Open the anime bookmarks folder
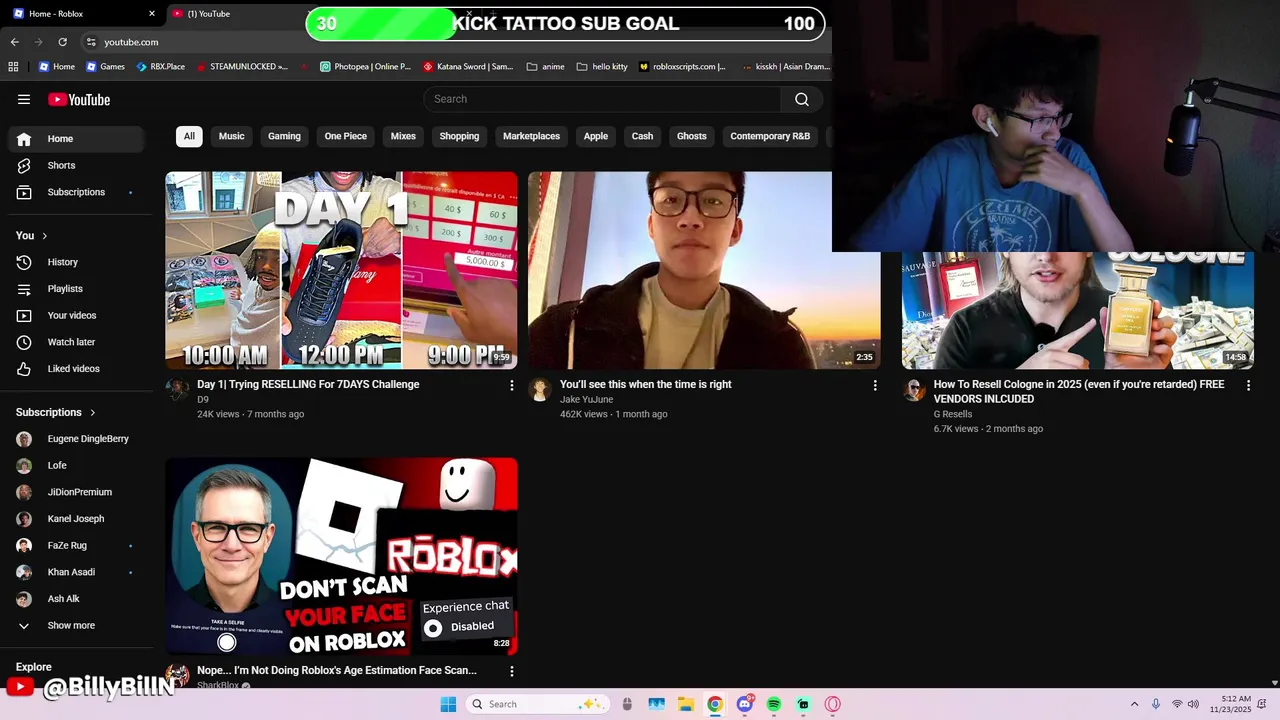 tap(546, 67)
